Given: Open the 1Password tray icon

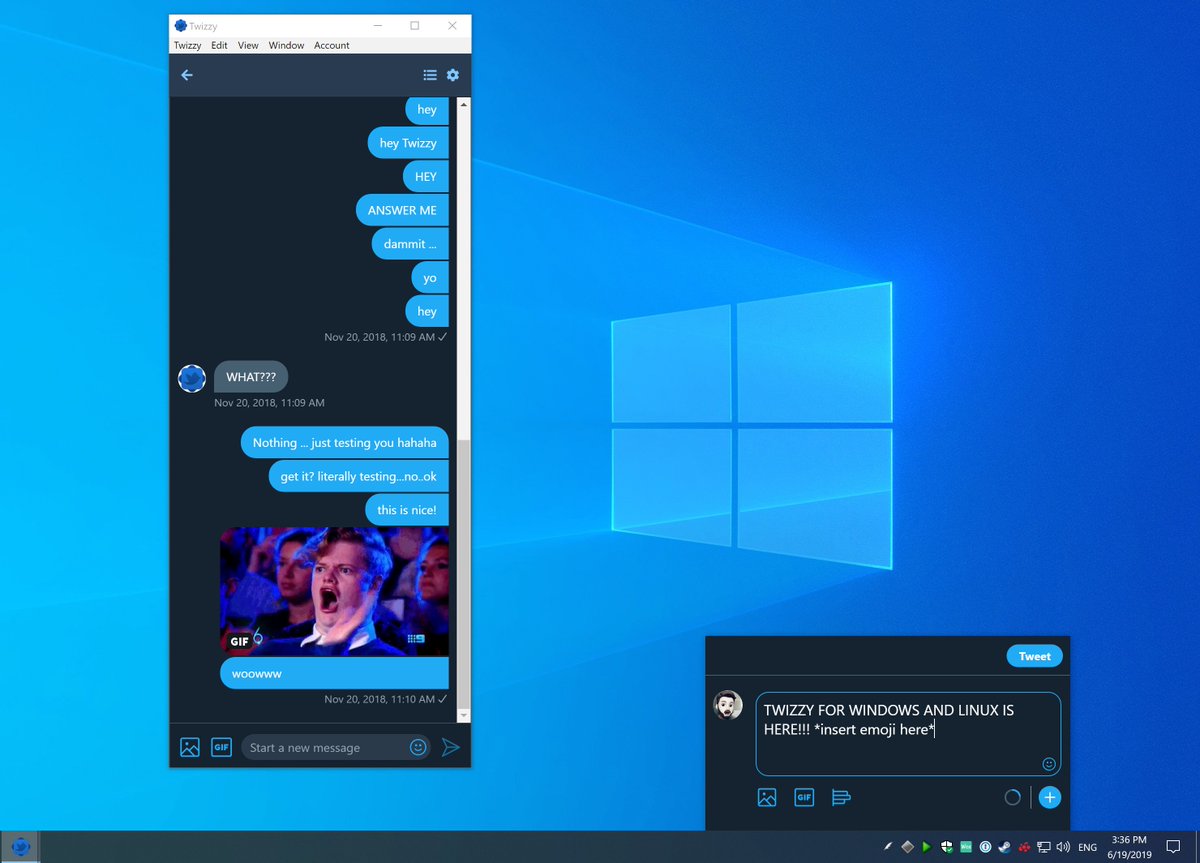Looking at the screenshot, I should [x=985, y=847].
